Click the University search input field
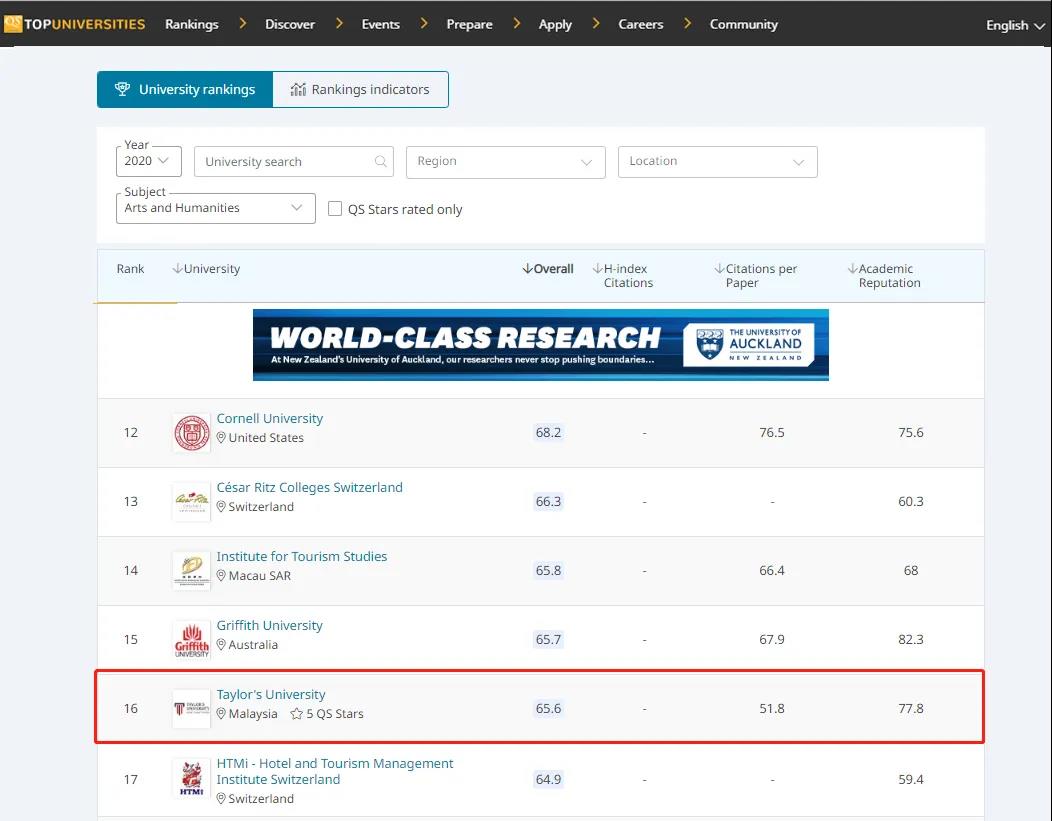This screenshot has height=821, width=1052. [x=294, y=162]
